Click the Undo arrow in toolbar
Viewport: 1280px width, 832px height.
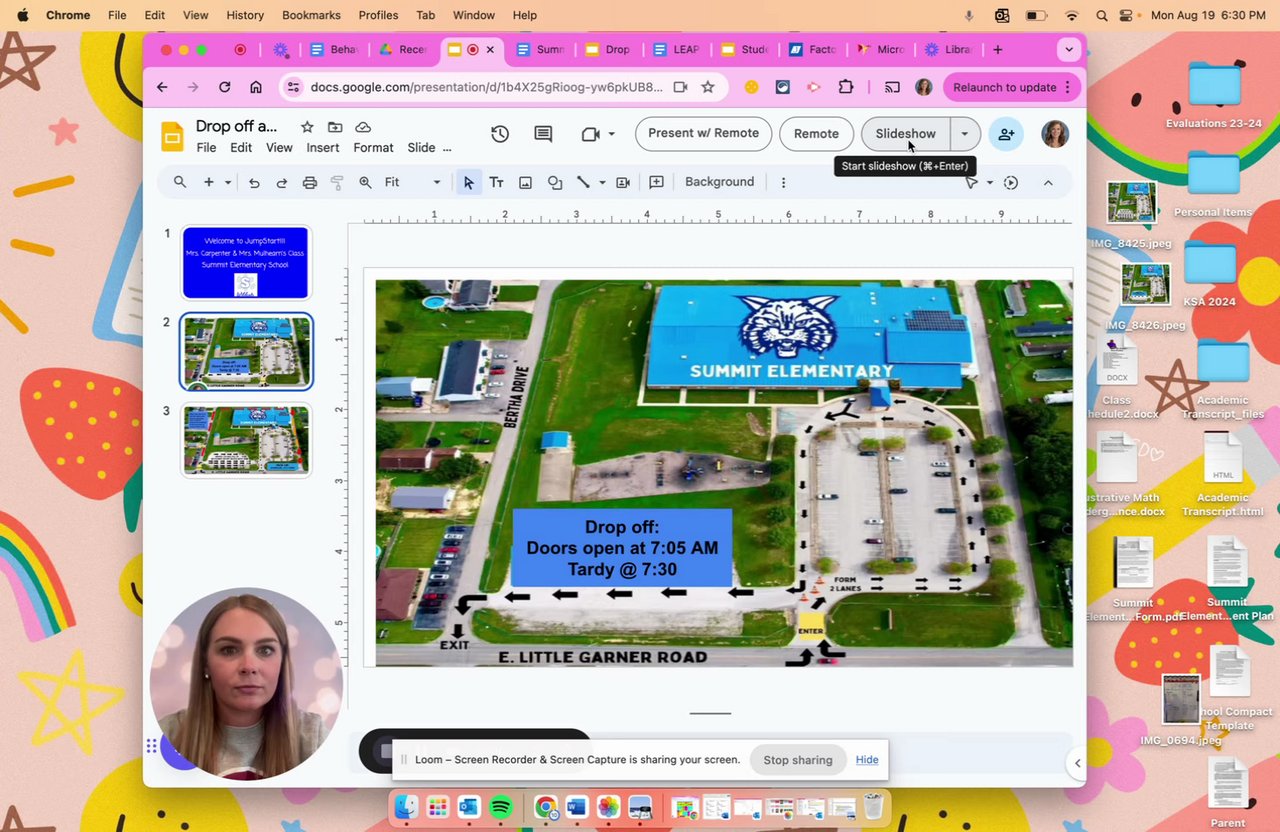coord(254,183)
